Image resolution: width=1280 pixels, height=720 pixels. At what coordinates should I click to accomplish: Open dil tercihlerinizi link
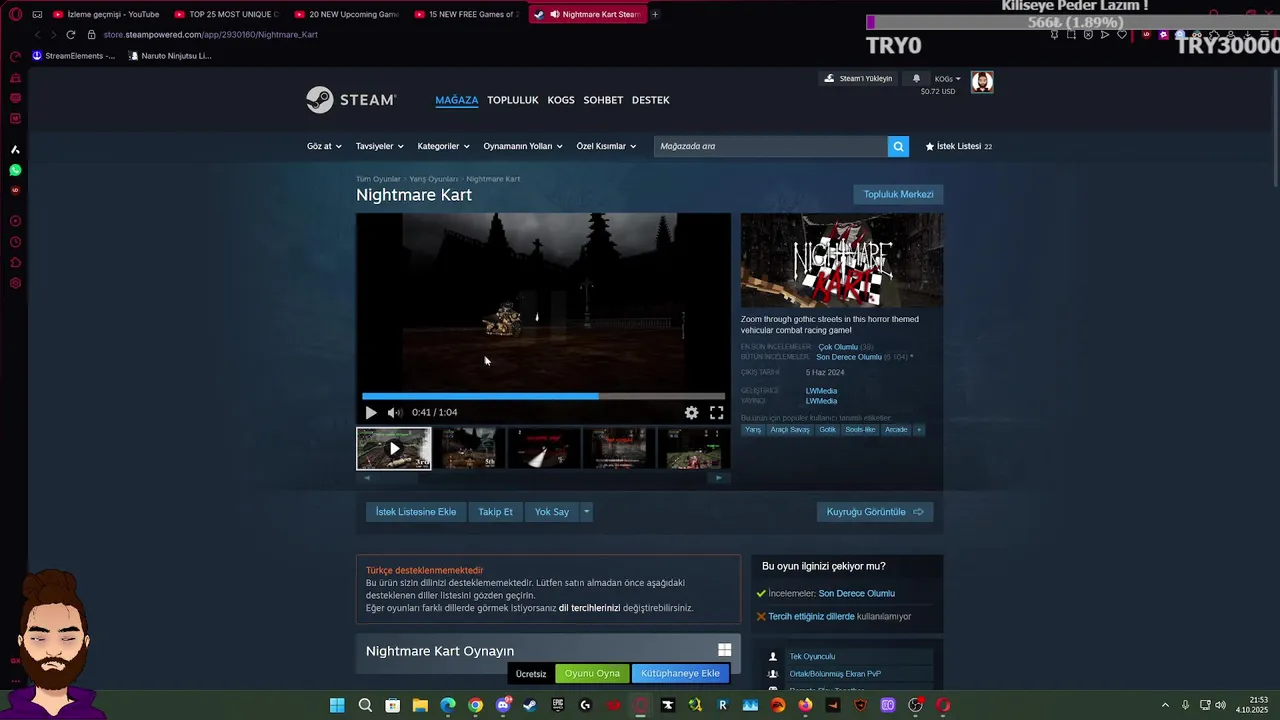(589, 608)
